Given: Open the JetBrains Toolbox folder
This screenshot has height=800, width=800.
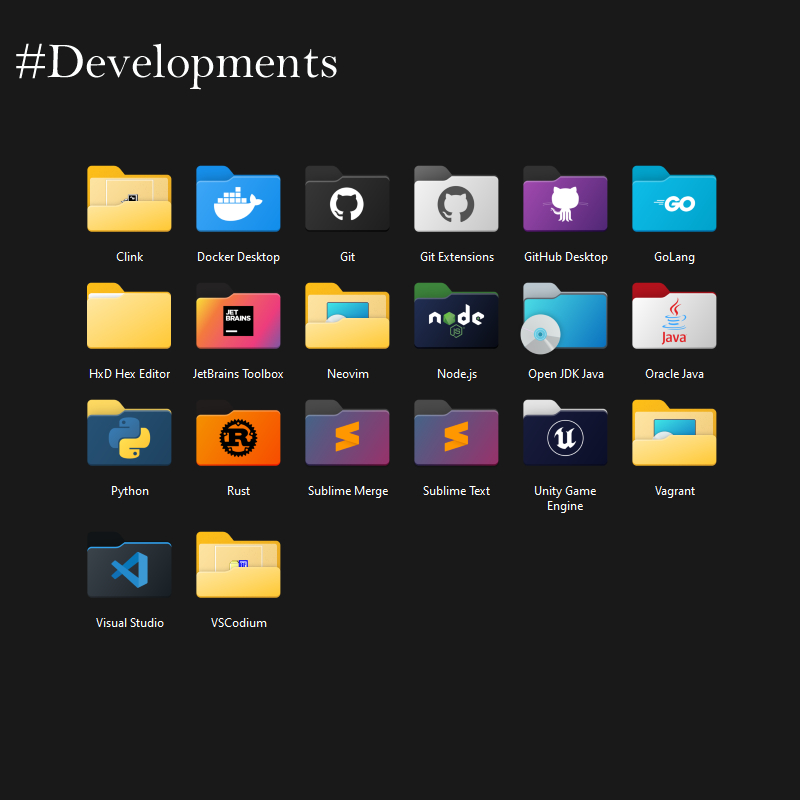Looking at the screenshot, I should pos(238,317).
